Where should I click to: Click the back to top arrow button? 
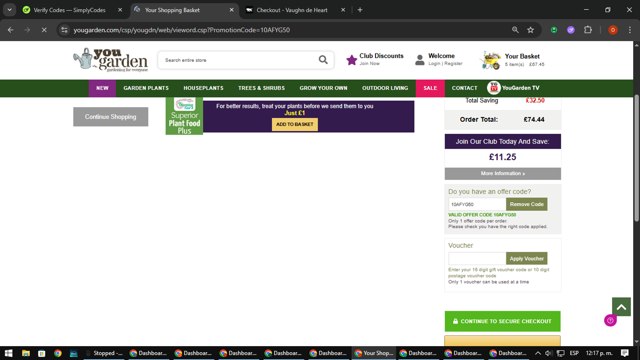[x=621, y=307]
